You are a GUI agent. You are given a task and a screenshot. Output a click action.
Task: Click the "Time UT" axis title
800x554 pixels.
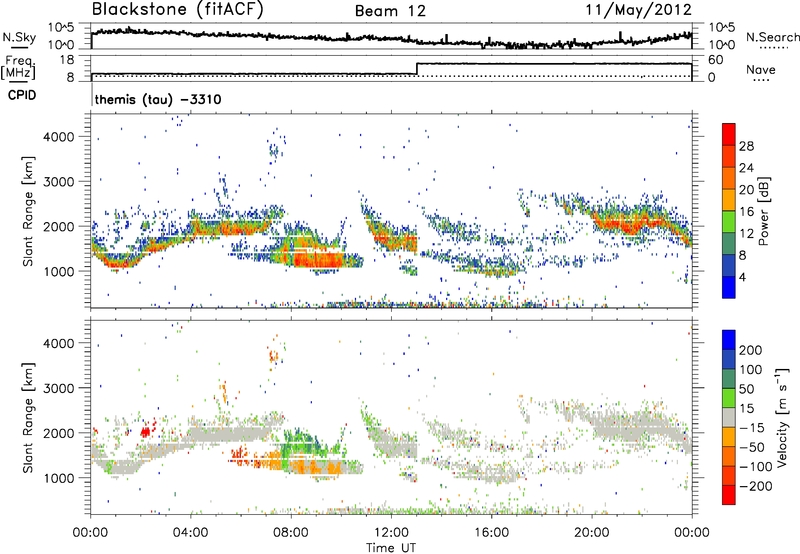pyautogui.click(x=391, y=547)
